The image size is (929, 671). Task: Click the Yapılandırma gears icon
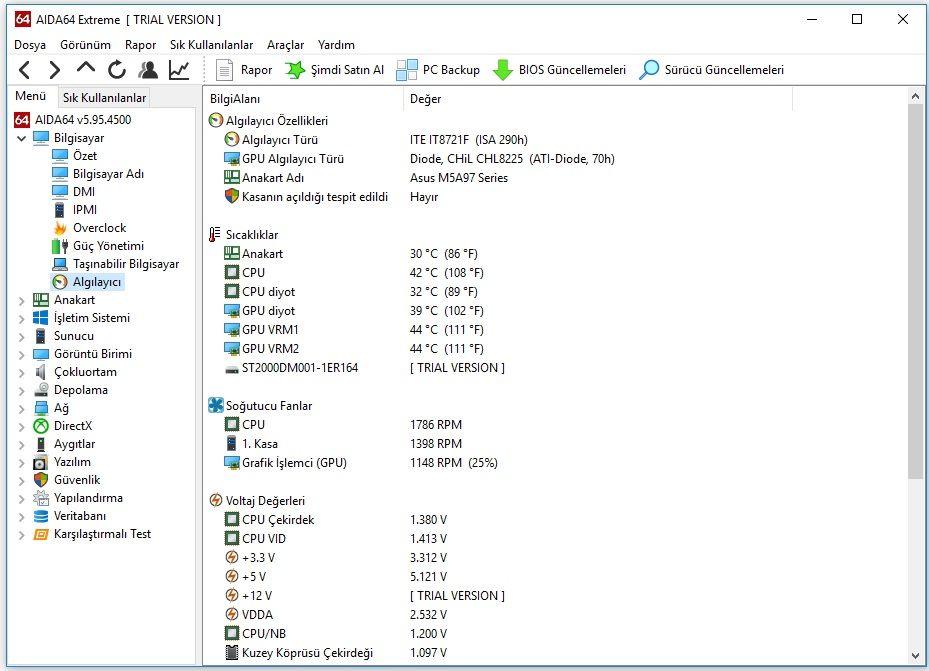pos(41,498)
